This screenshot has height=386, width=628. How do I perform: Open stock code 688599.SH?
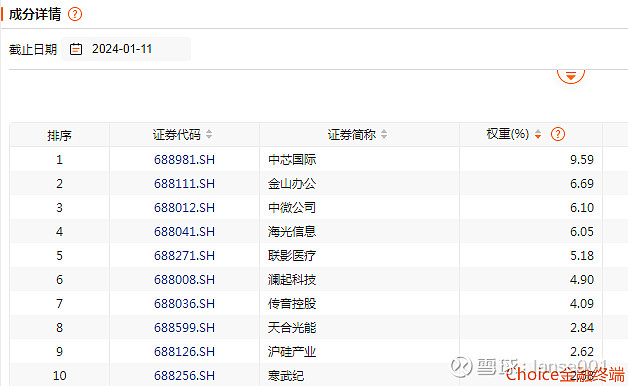point(184,328)
